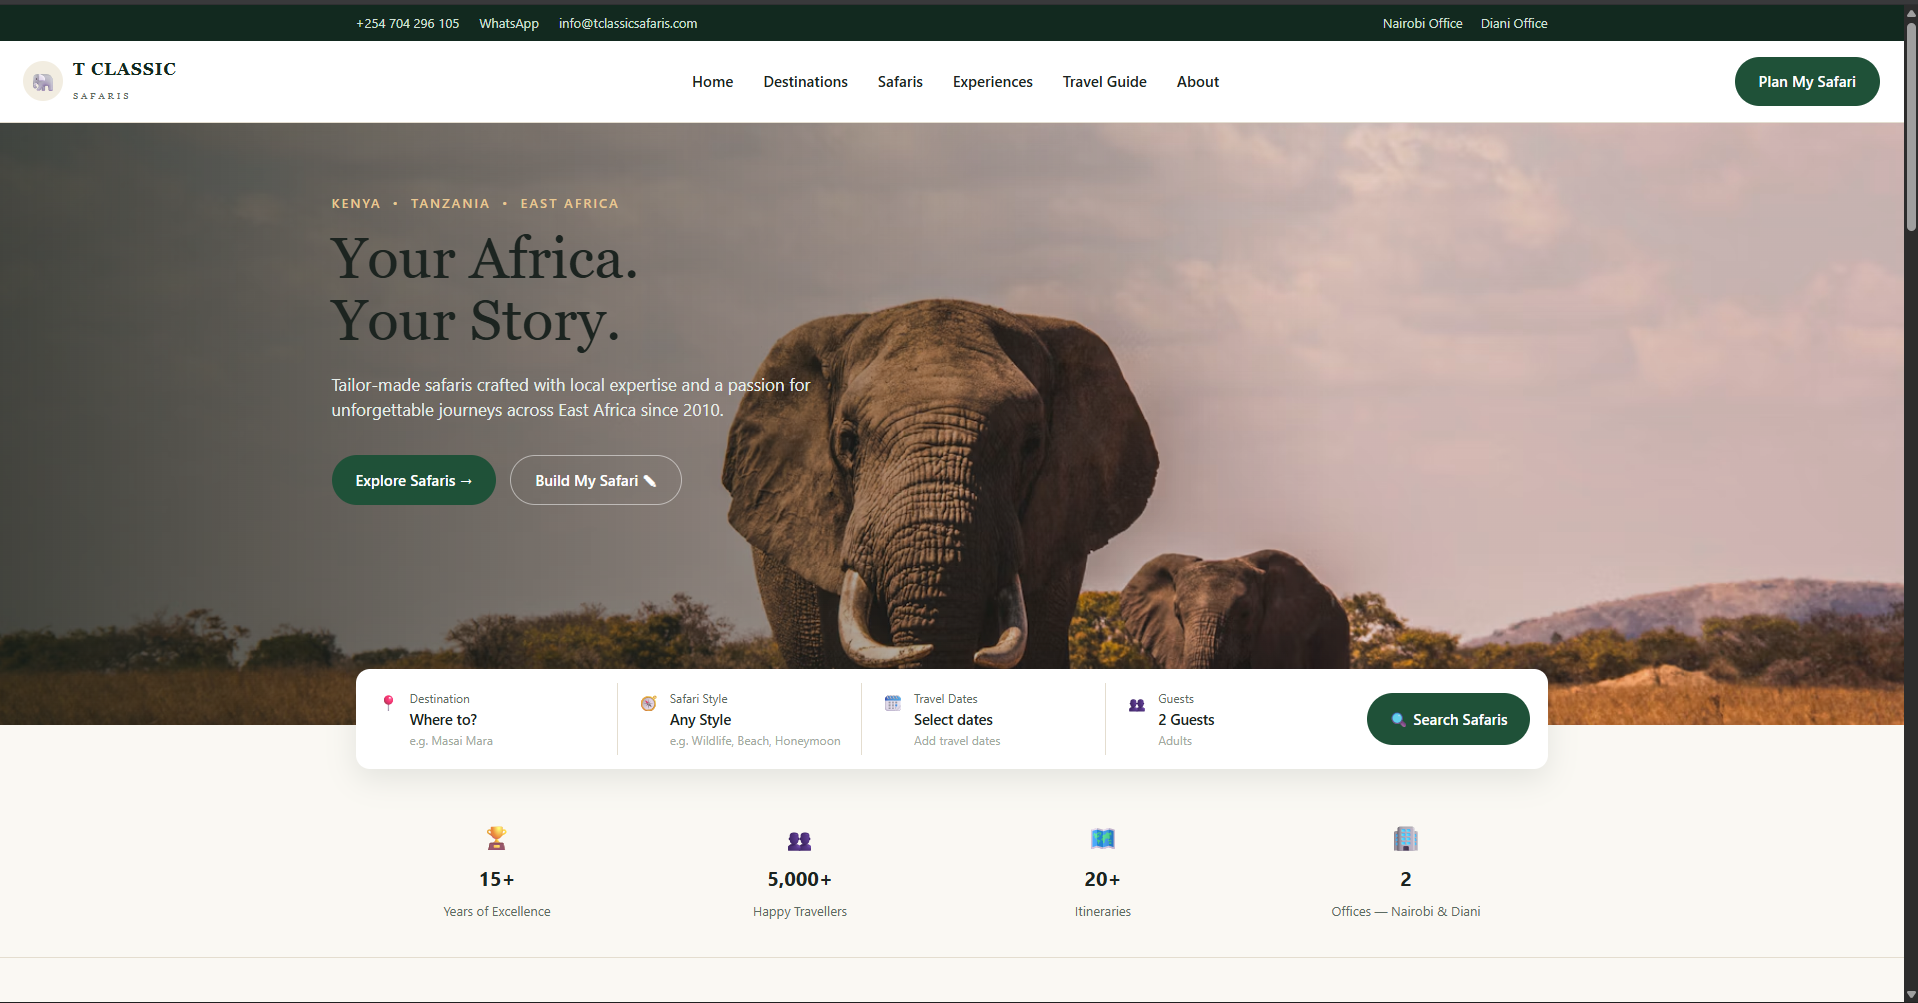
Task: Click the T Classic Safaris elephant logo
Action: click(x=43, y=82)
